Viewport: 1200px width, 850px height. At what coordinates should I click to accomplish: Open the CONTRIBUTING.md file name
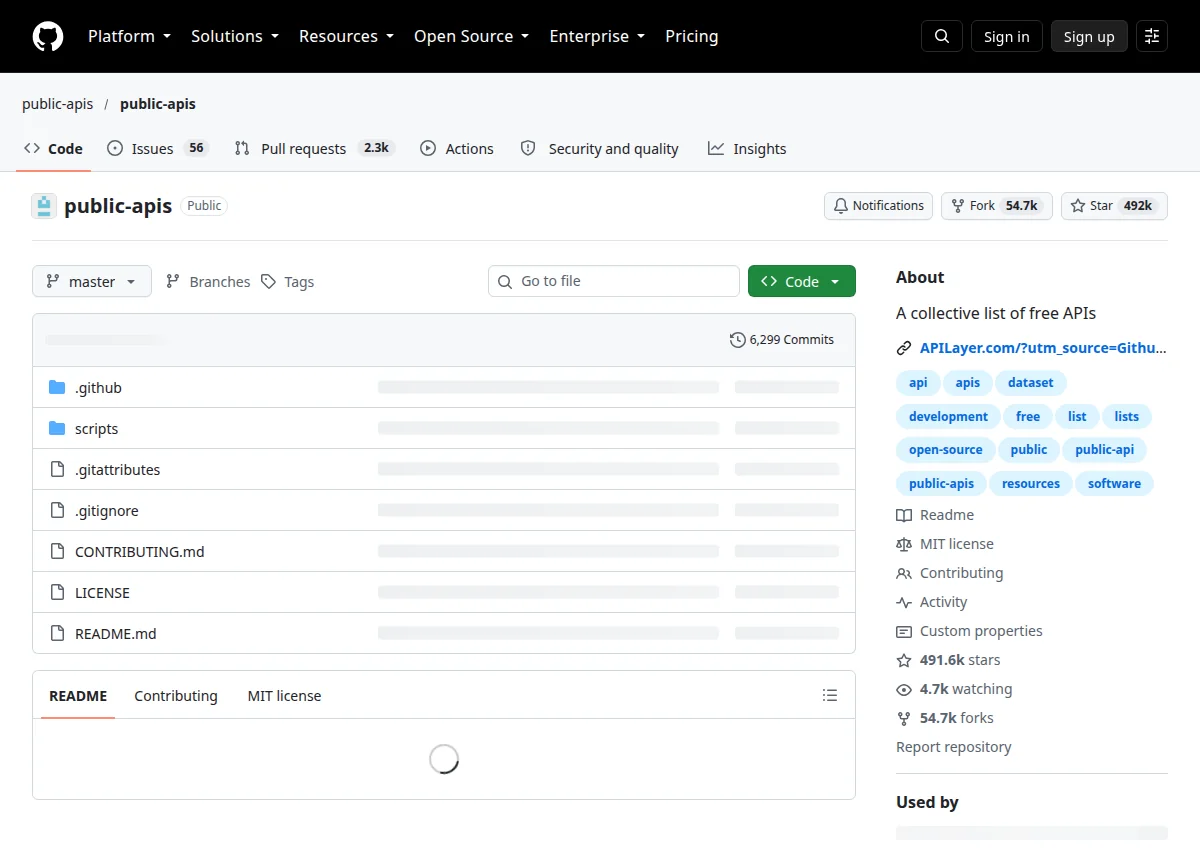pyautogui.click(x=140, y=551)
